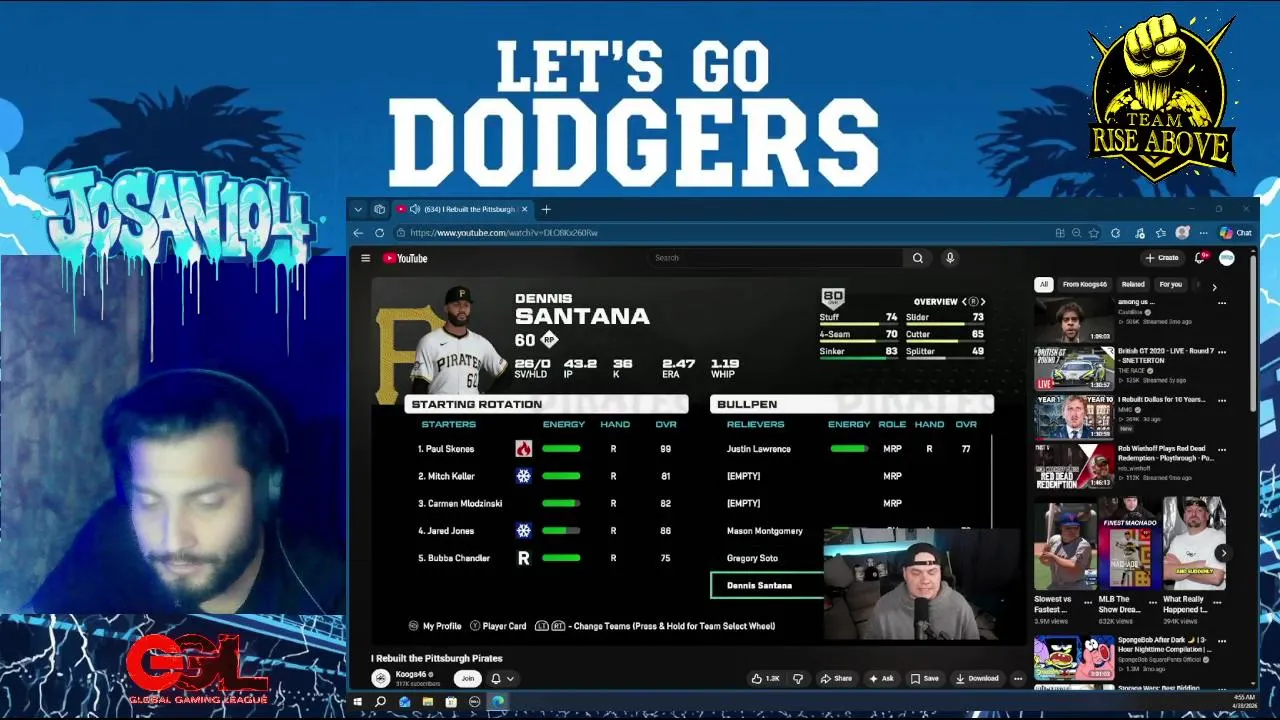Dislike the video with thumbs down
The height and width of the screenshot is (720, 1280).
click(x=797, y=678)
